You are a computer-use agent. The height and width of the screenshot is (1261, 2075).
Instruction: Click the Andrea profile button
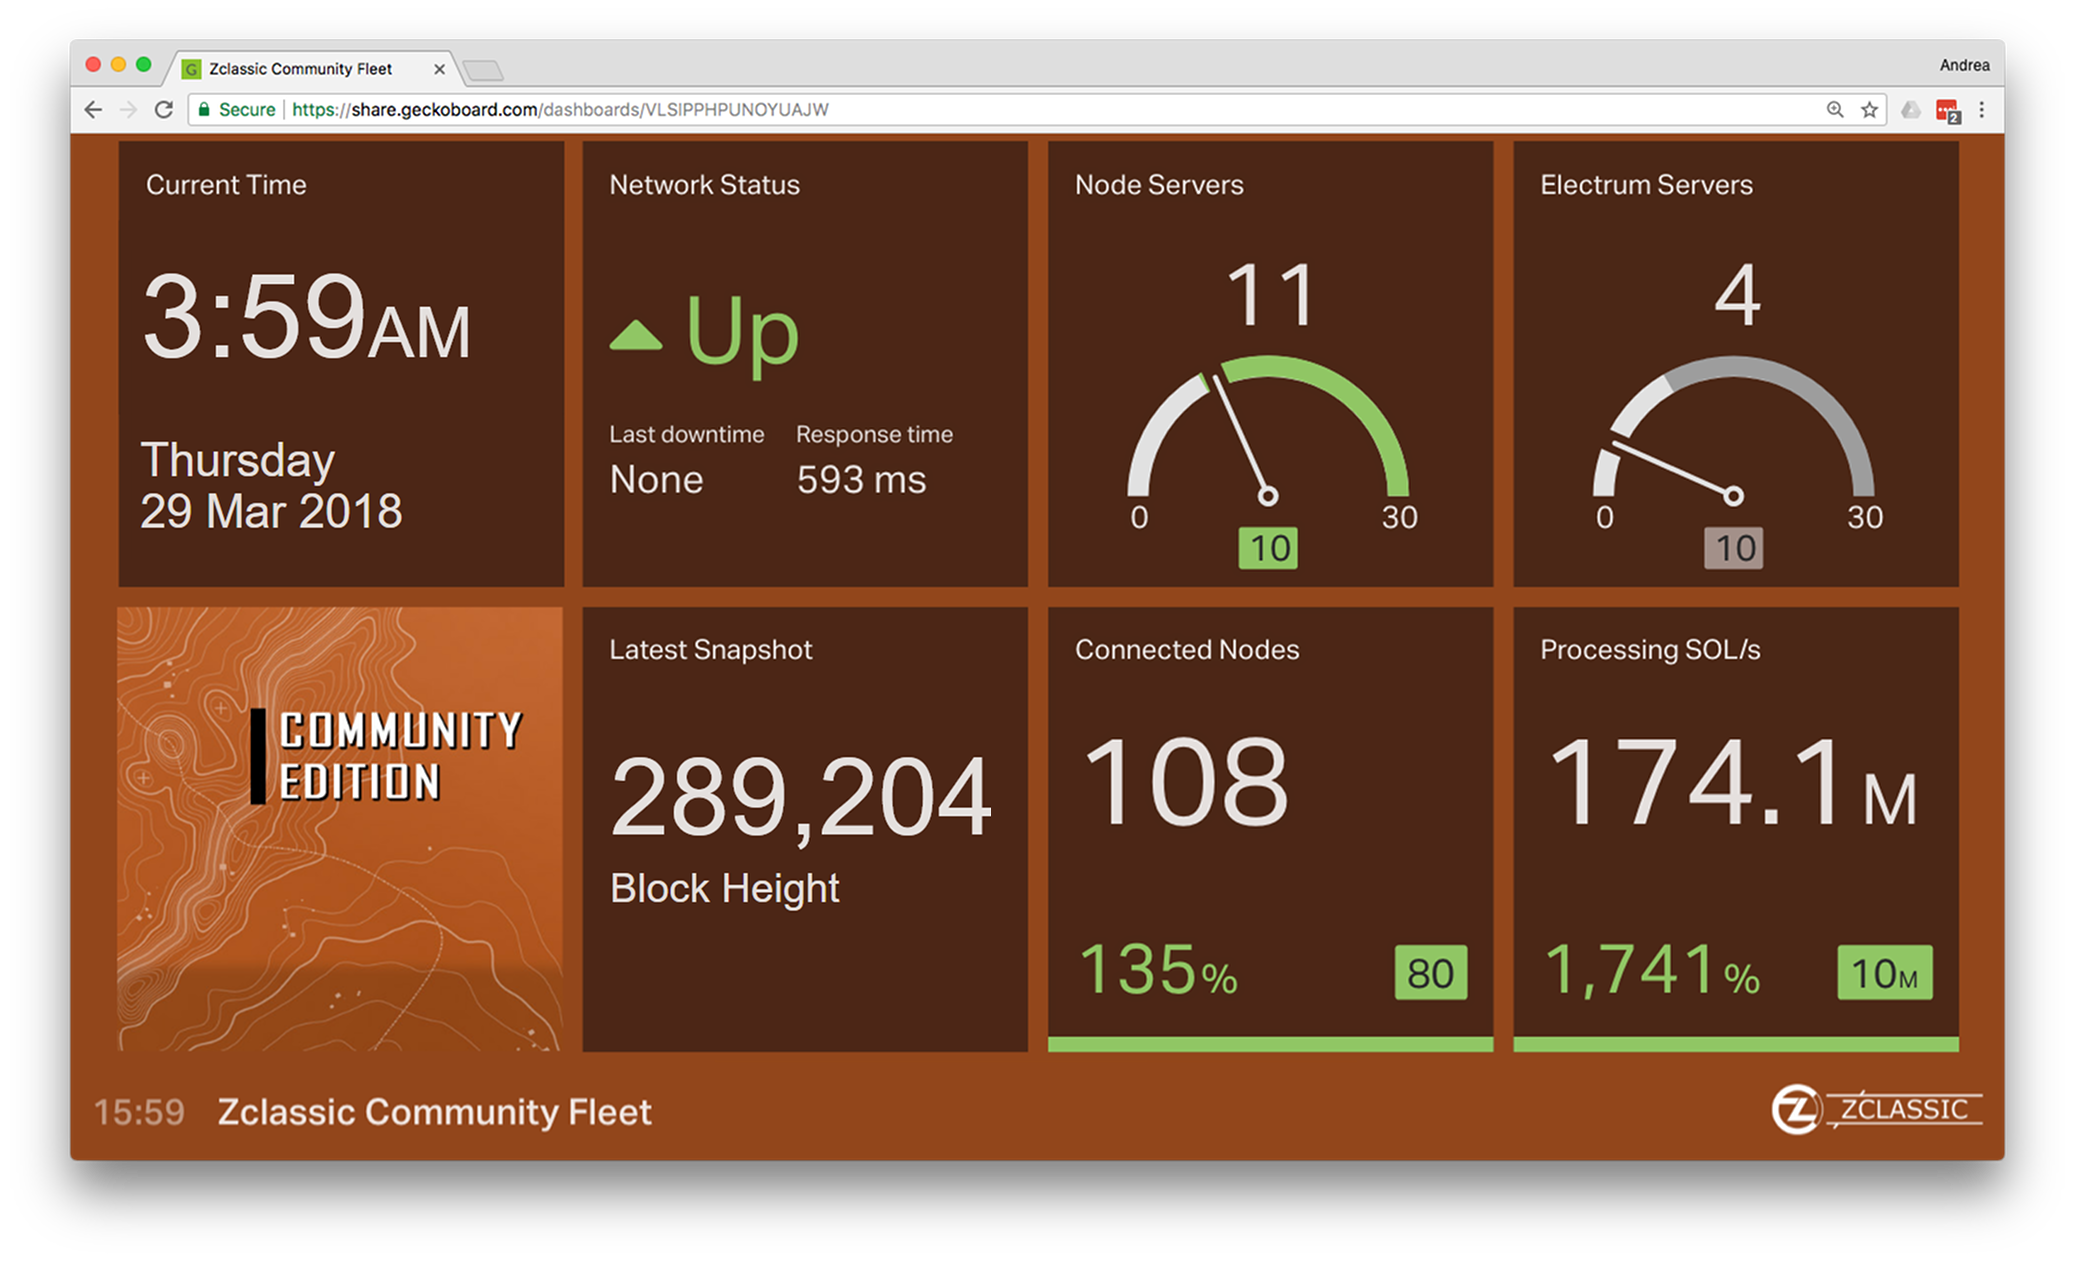point(1964,65)
